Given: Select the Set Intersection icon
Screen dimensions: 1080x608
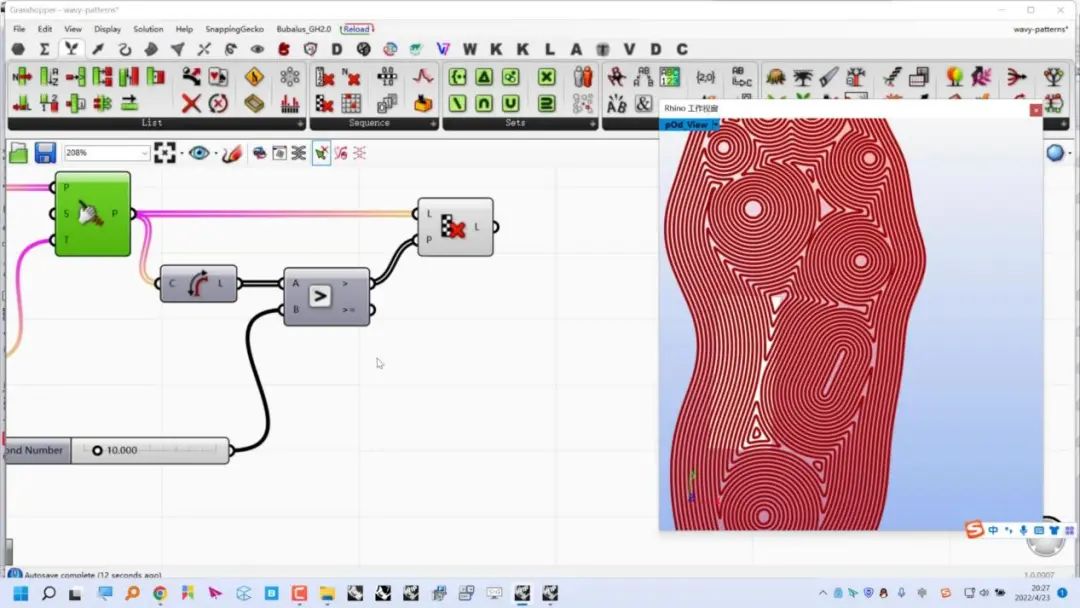Looking at the screenshot, I should point(484,103).
